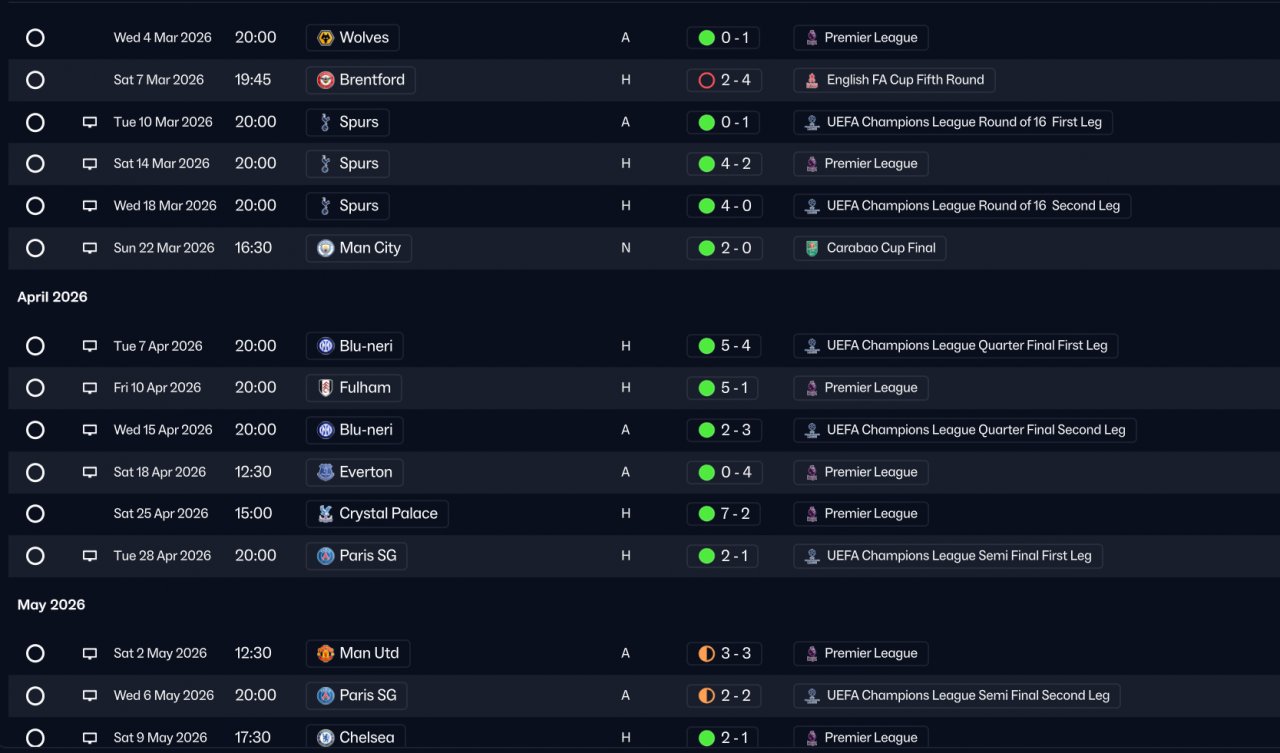Image resolution: width=1280 pixels, height=753 pixels.
Task: Select the radio circle for Wolves fixture
Action: [35, 38]
